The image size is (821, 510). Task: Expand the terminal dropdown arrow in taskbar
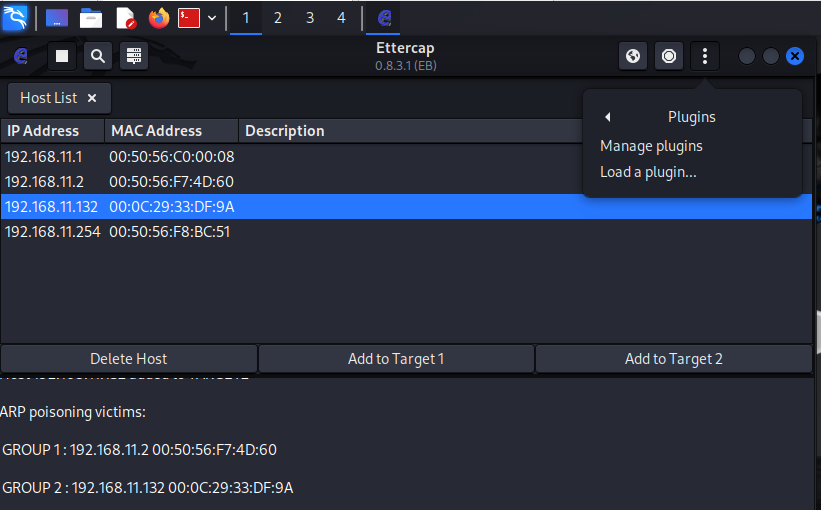[x=212, y=18]
